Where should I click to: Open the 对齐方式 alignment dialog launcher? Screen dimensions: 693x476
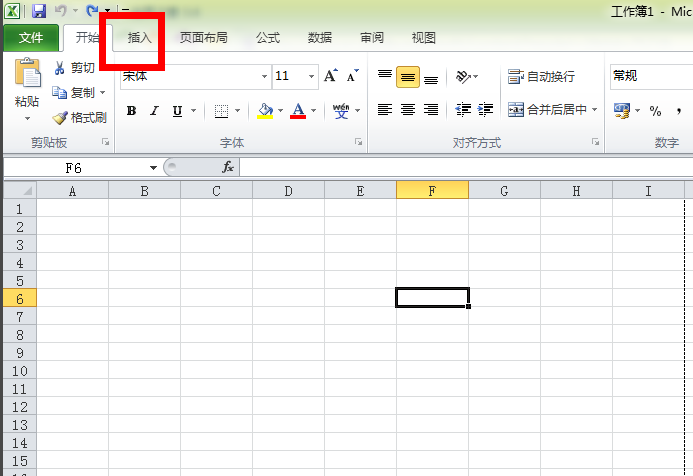coord(596,142)
